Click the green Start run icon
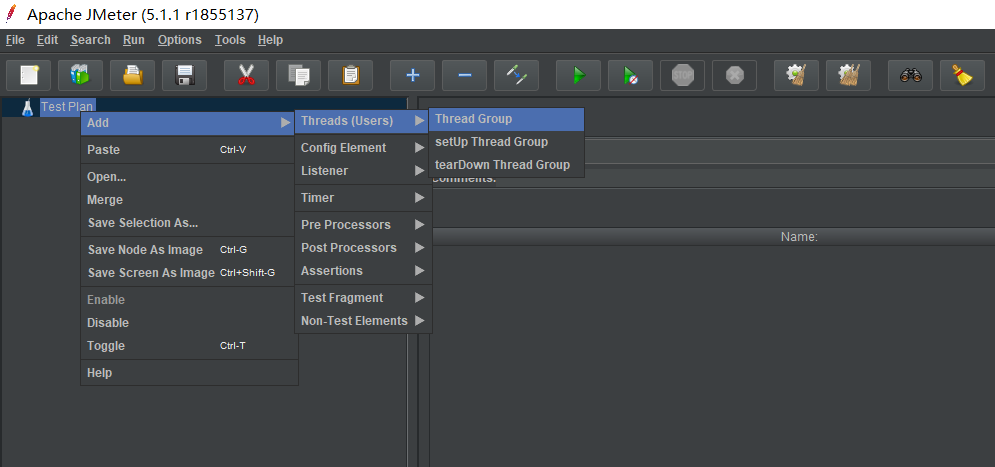Viewport: 995px width, 467px height. coord(578,76)
